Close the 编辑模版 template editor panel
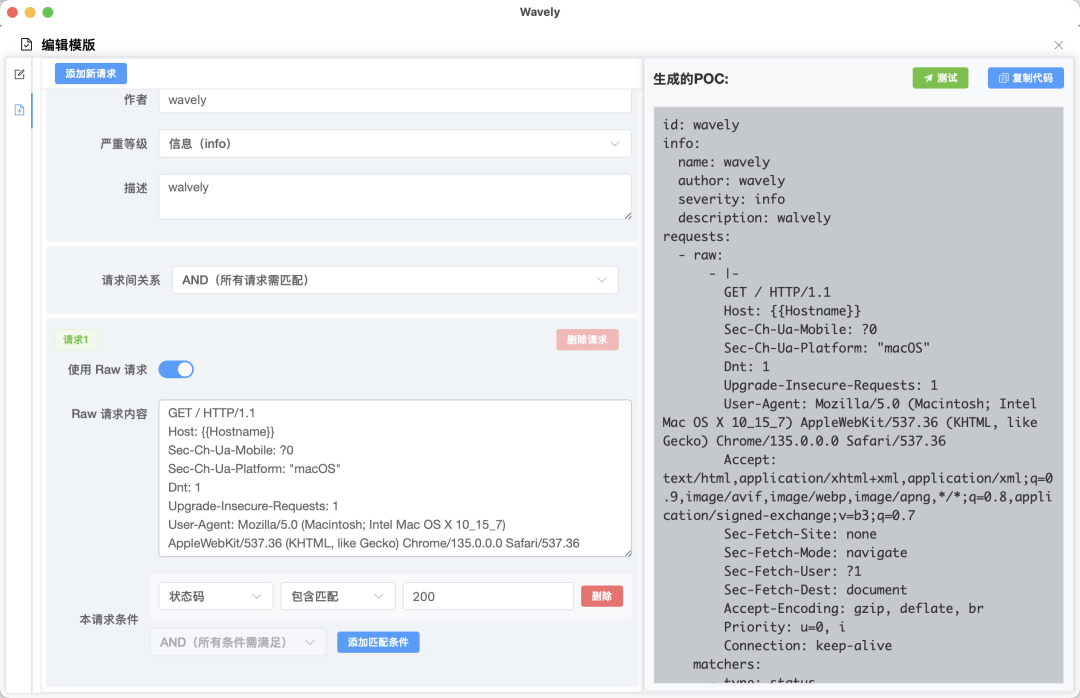Viewport: 1080px width, 698px height. click(1059, 45)
